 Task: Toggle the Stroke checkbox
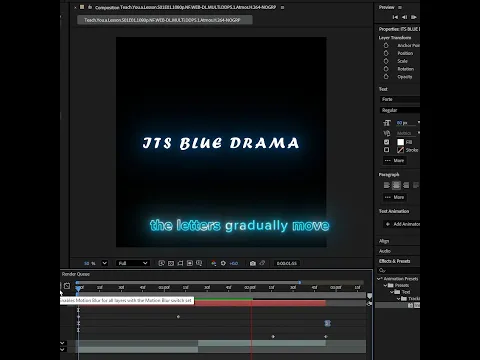pyautogui.click(x=386, y=150)
